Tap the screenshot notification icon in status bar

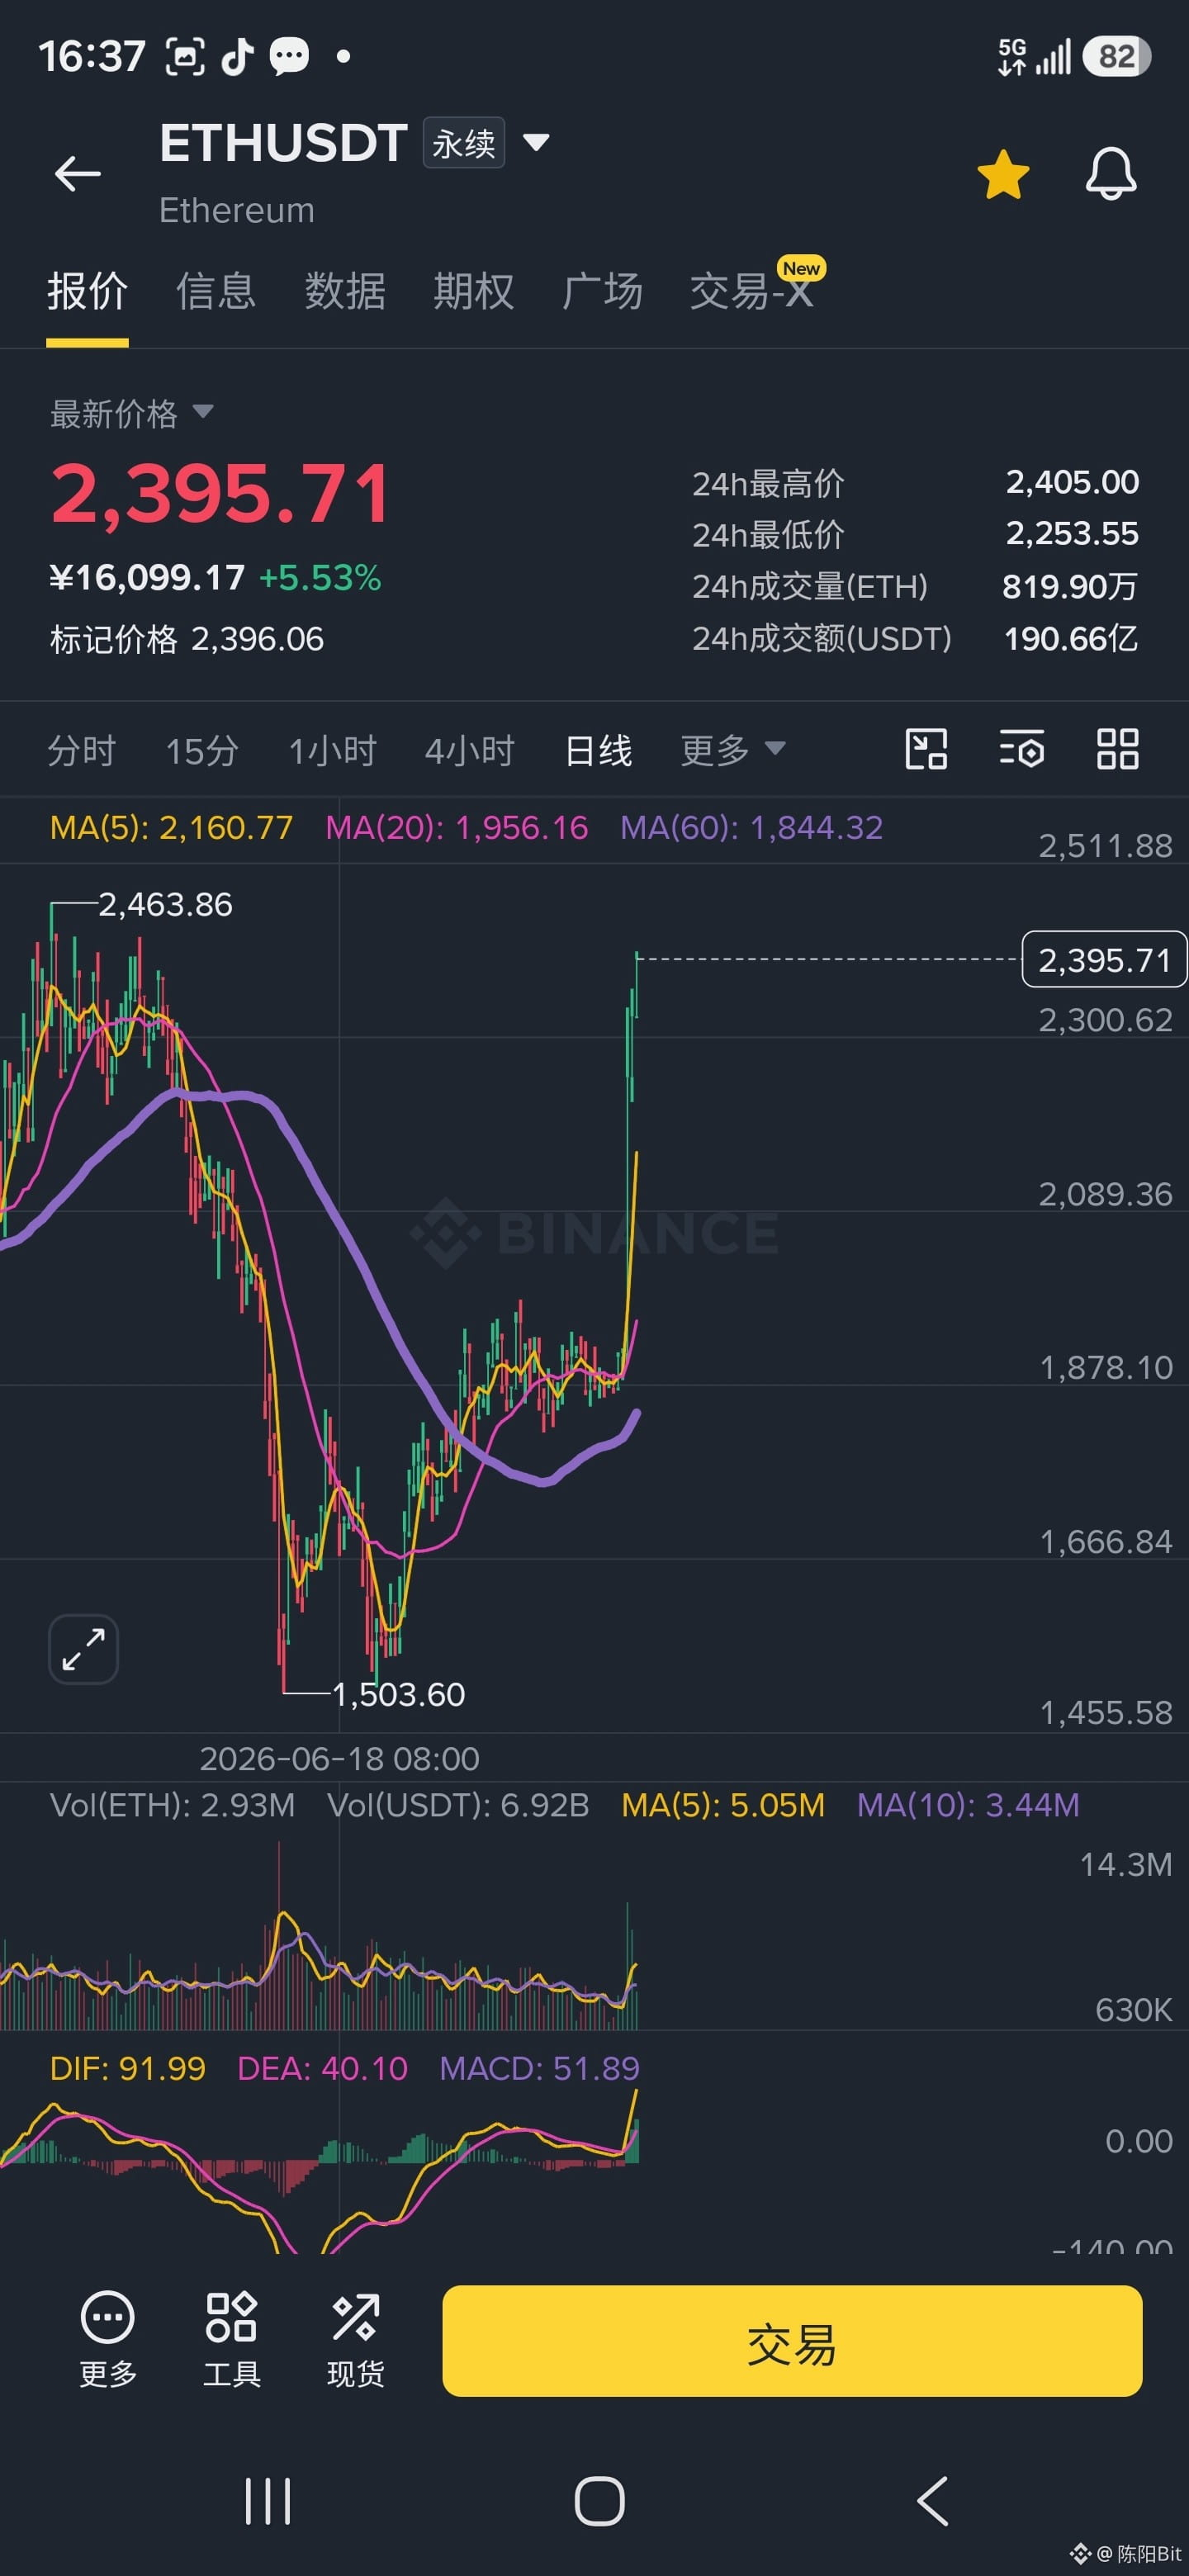[x=184, y=56]
